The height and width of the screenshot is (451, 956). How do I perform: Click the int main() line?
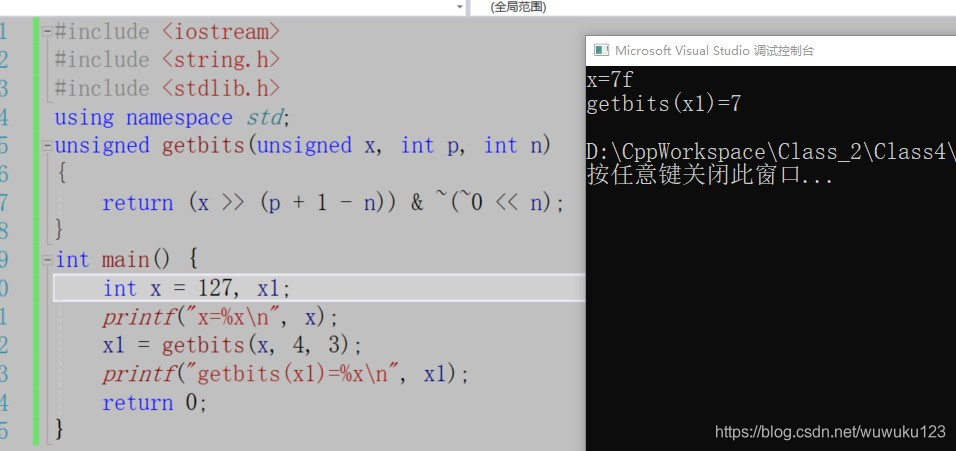(x=127, y=260)
